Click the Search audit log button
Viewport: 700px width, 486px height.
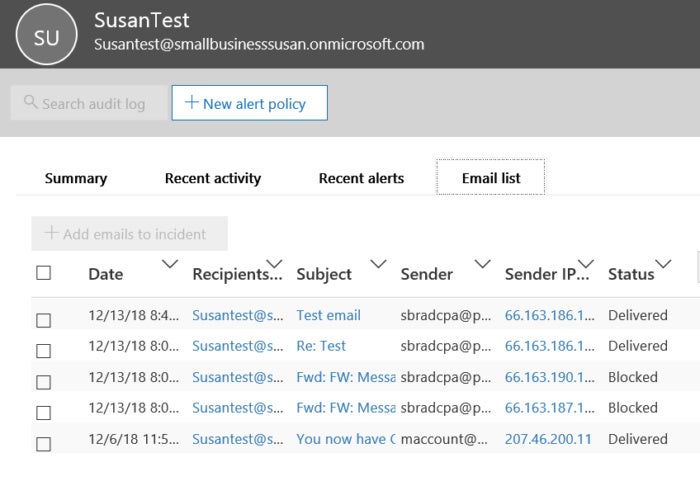89,103
